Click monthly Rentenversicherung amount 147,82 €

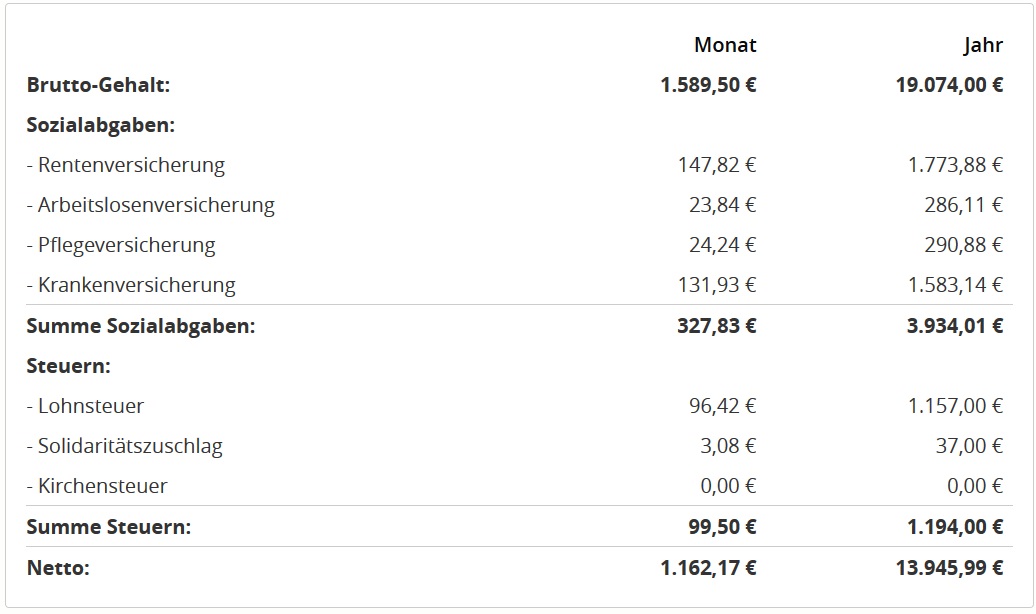coord(717,165)
